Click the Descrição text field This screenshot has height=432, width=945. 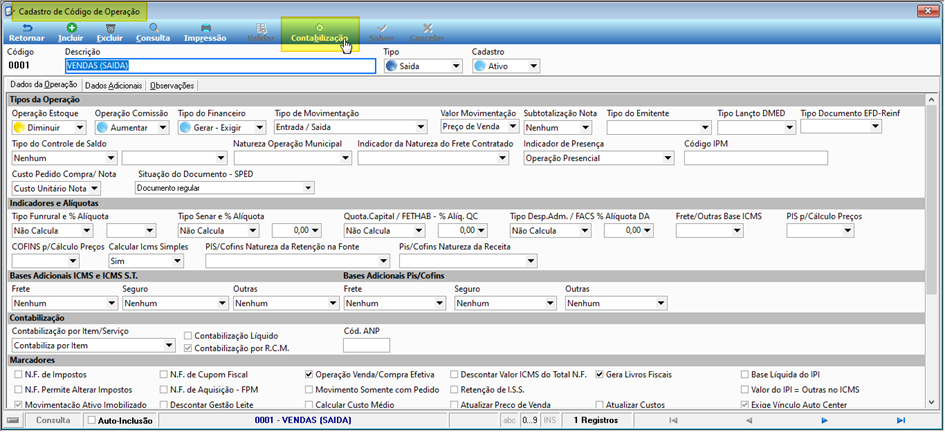click(221, 66)
